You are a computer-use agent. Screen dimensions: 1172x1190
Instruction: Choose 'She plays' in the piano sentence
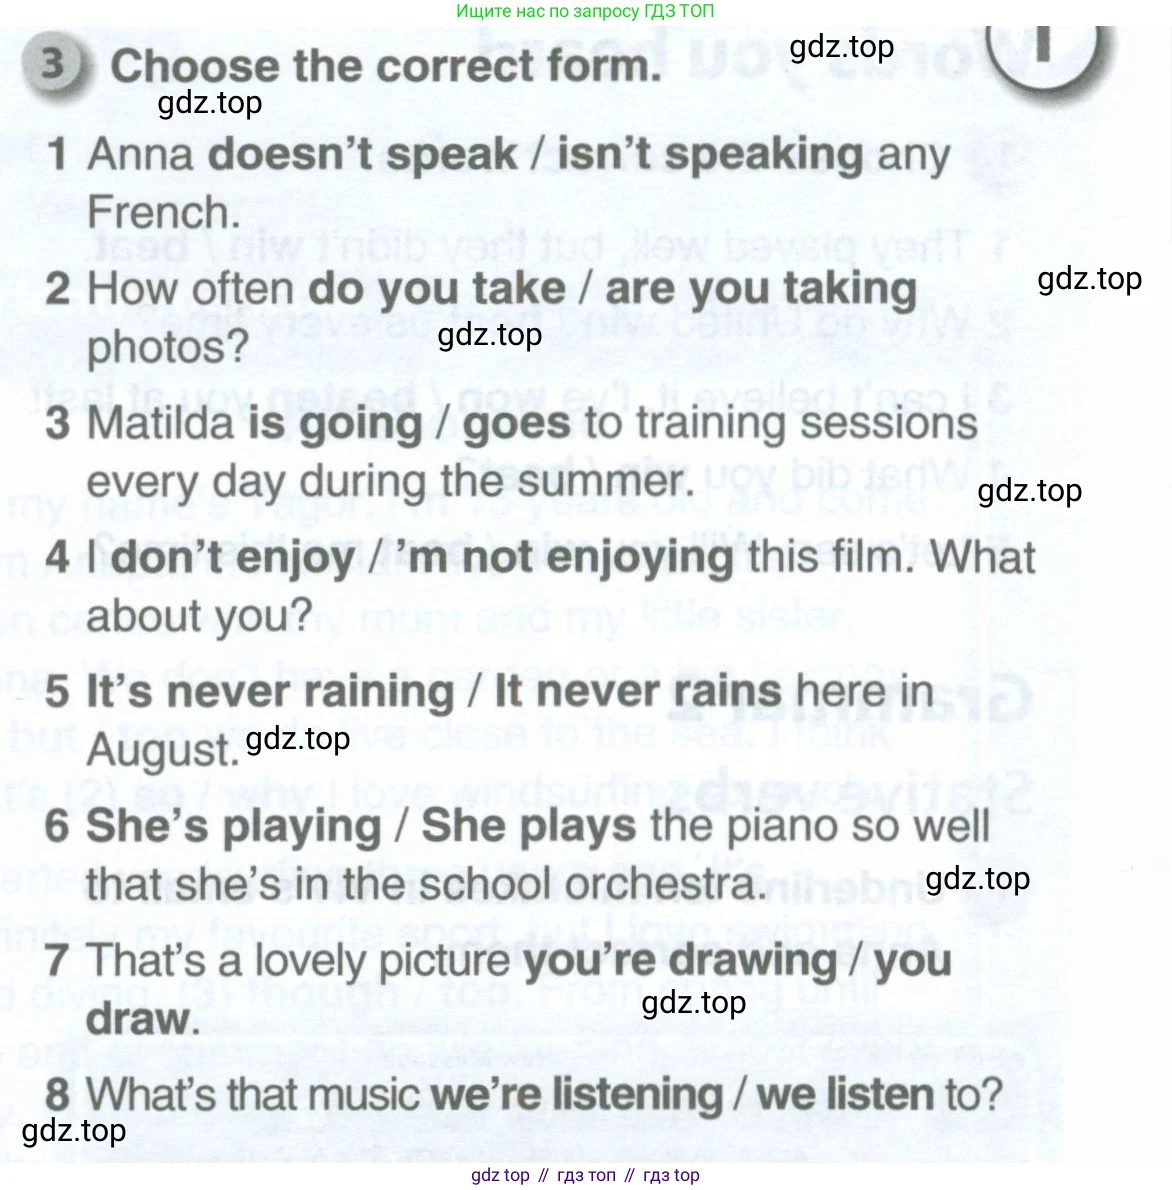click(x=528, y=827)
